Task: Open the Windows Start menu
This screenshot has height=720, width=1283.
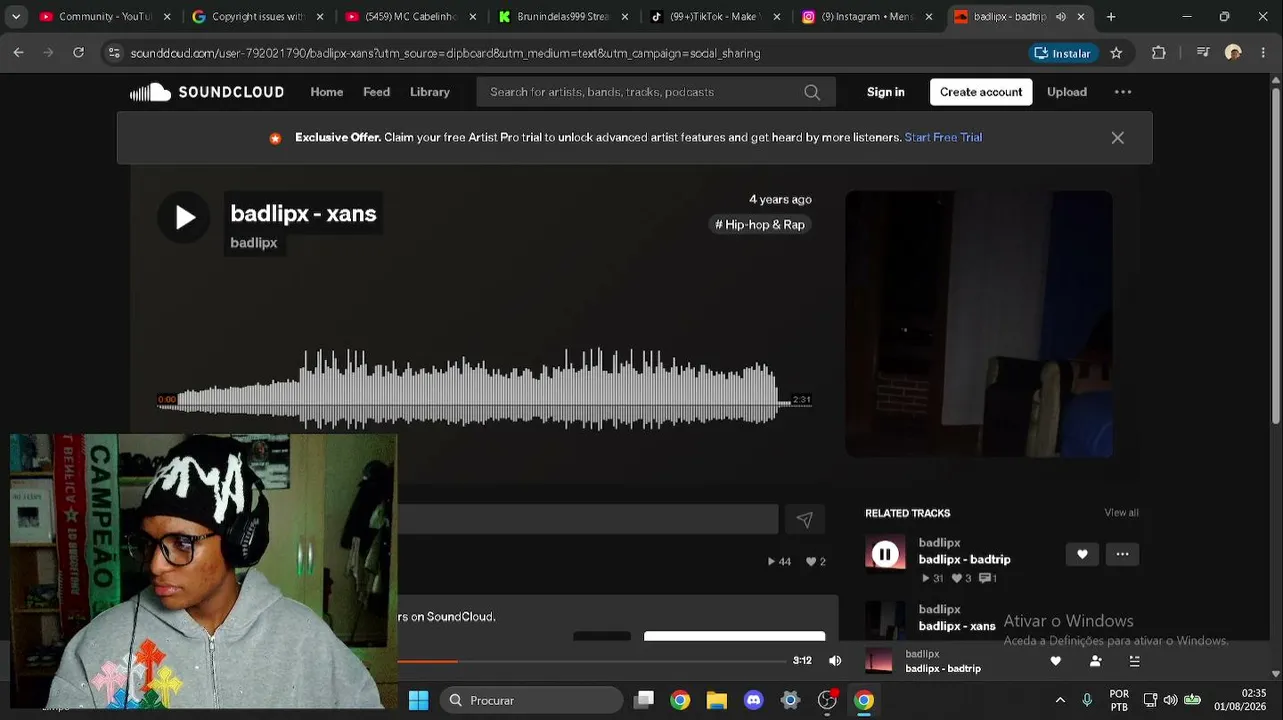Action: tap(418, 700)
